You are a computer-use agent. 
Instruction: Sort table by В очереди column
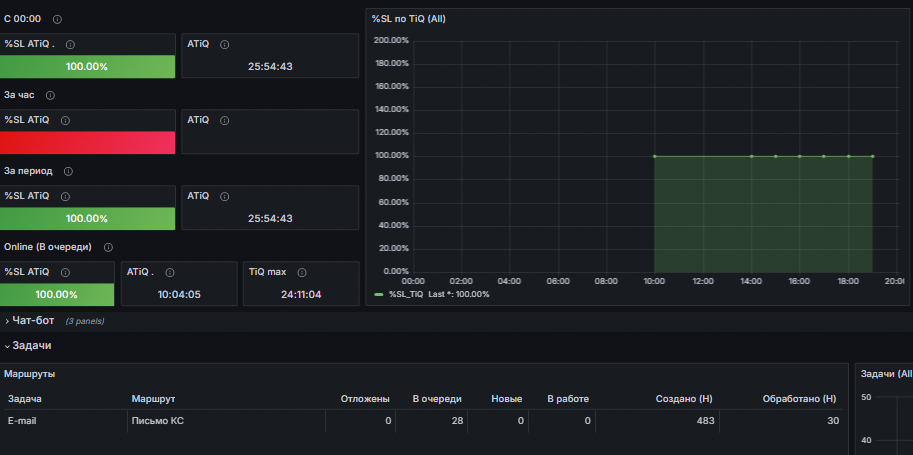click(437, 399)
